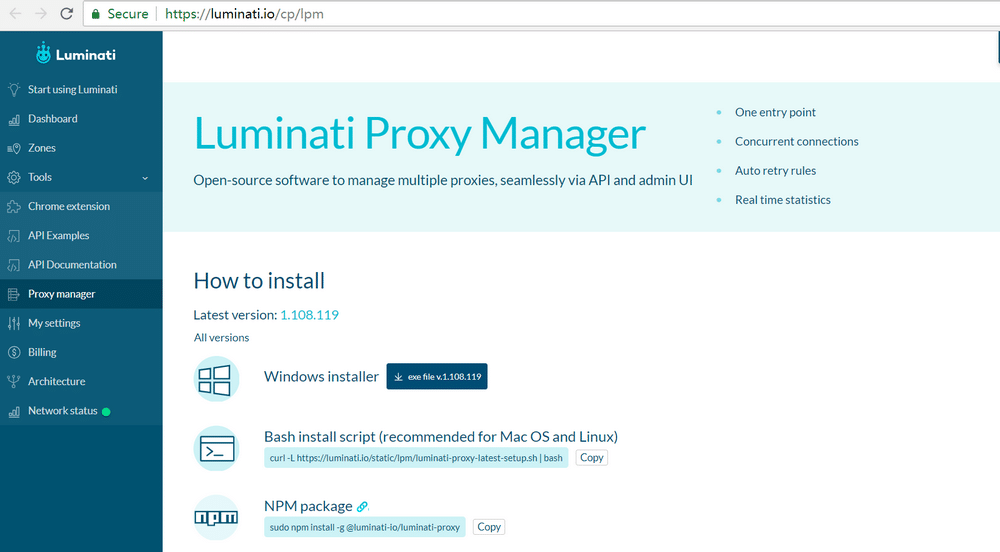Viewport: 1000px width, 552px height.
Task: Click the API Examples code icon
Action: point(14,236)
